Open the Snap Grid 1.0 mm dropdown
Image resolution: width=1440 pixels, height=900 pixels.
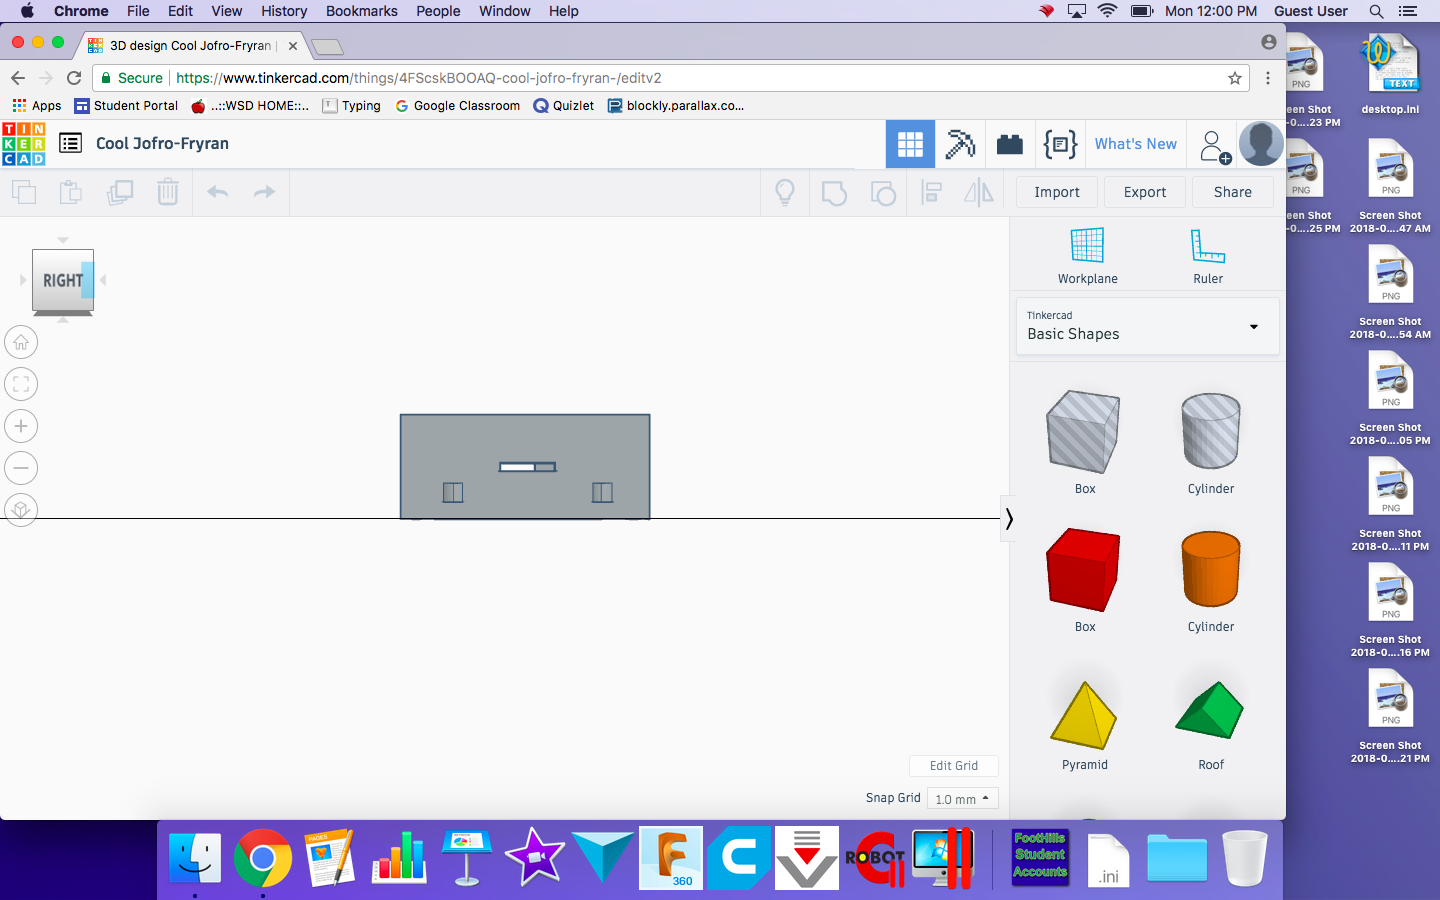coord(962,799)
